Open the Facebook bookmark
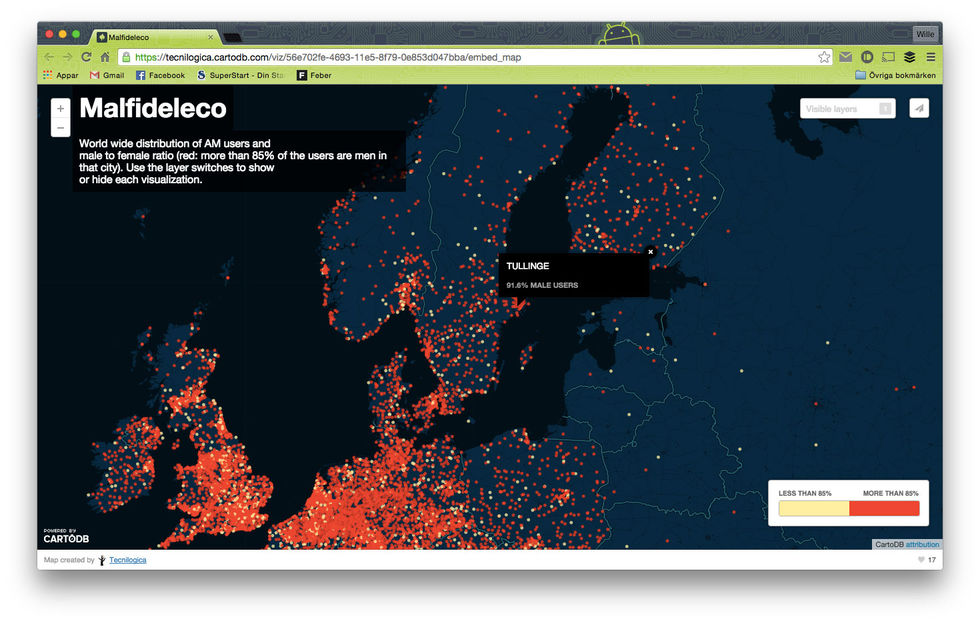This screenshot has height=623, width=980. 160,75
